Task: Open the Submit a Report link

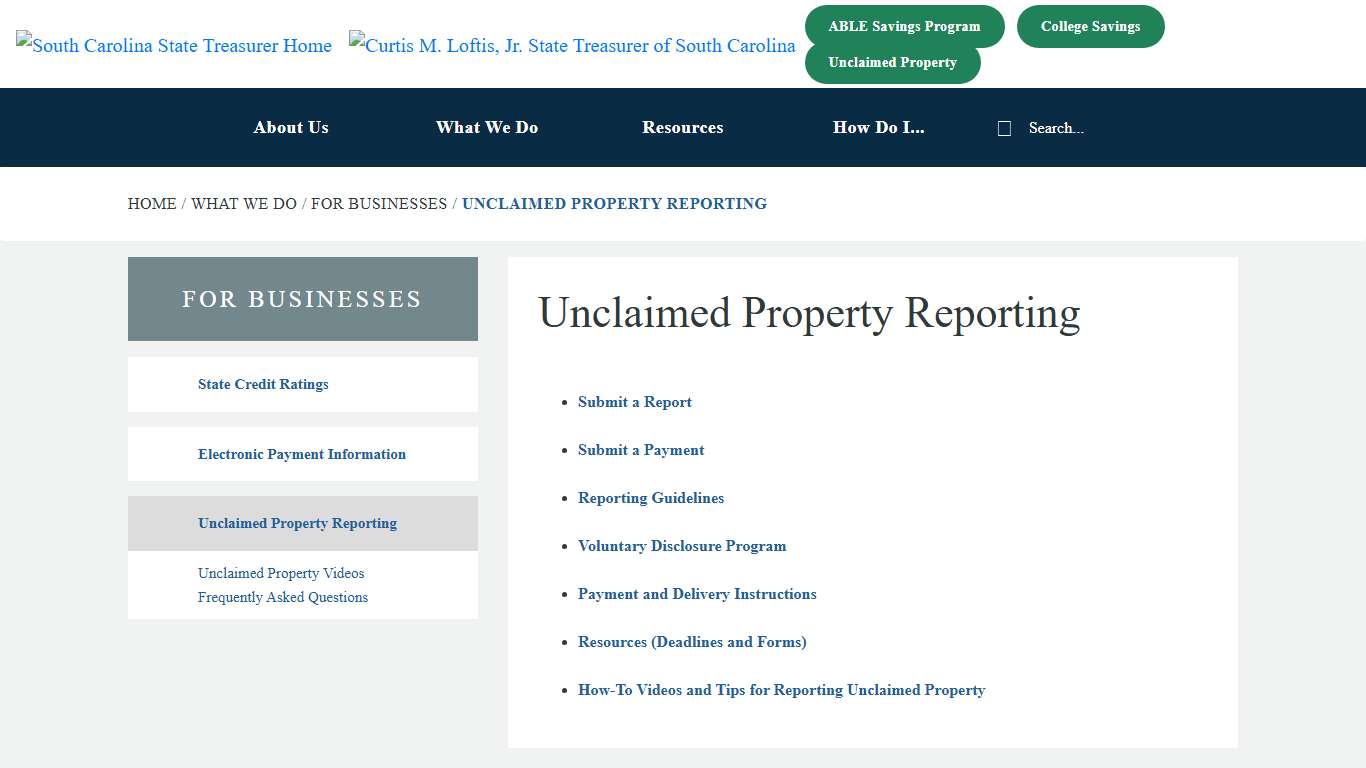Action: click(x=634, y=402)
